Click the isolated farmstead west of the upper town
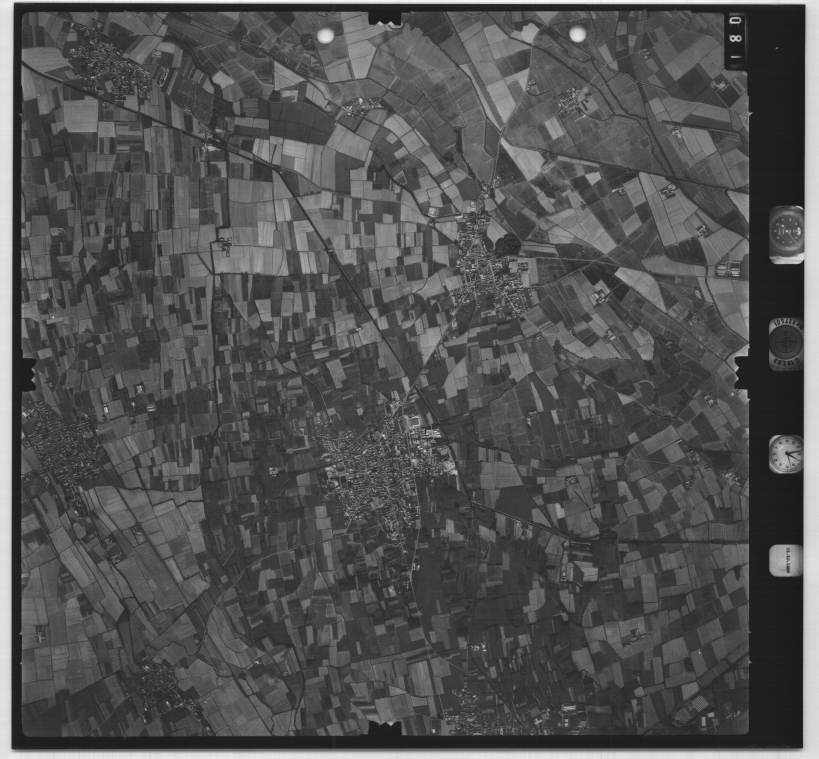The image size is (819, 759). [x=222, y=242]
